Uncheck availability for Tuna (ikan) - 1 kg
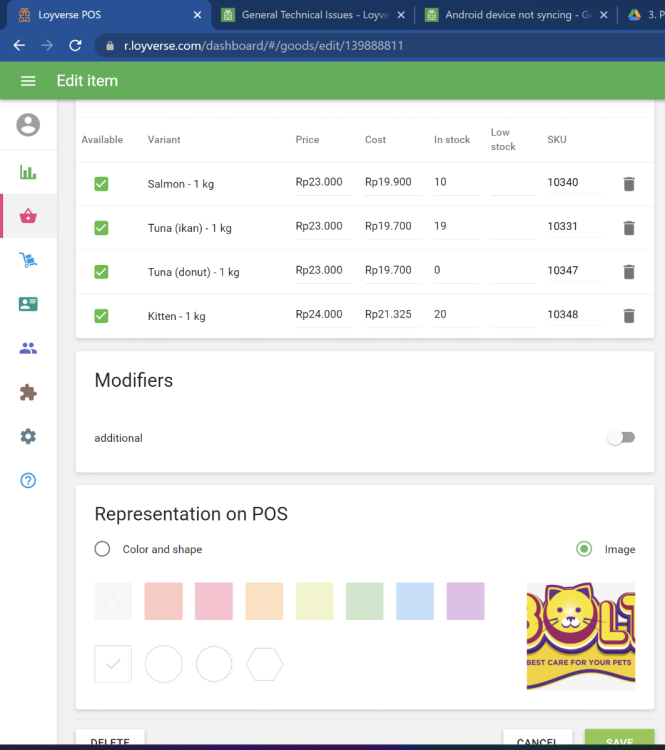665x750 pixels. pyautogui.click(x=101, y=228)
